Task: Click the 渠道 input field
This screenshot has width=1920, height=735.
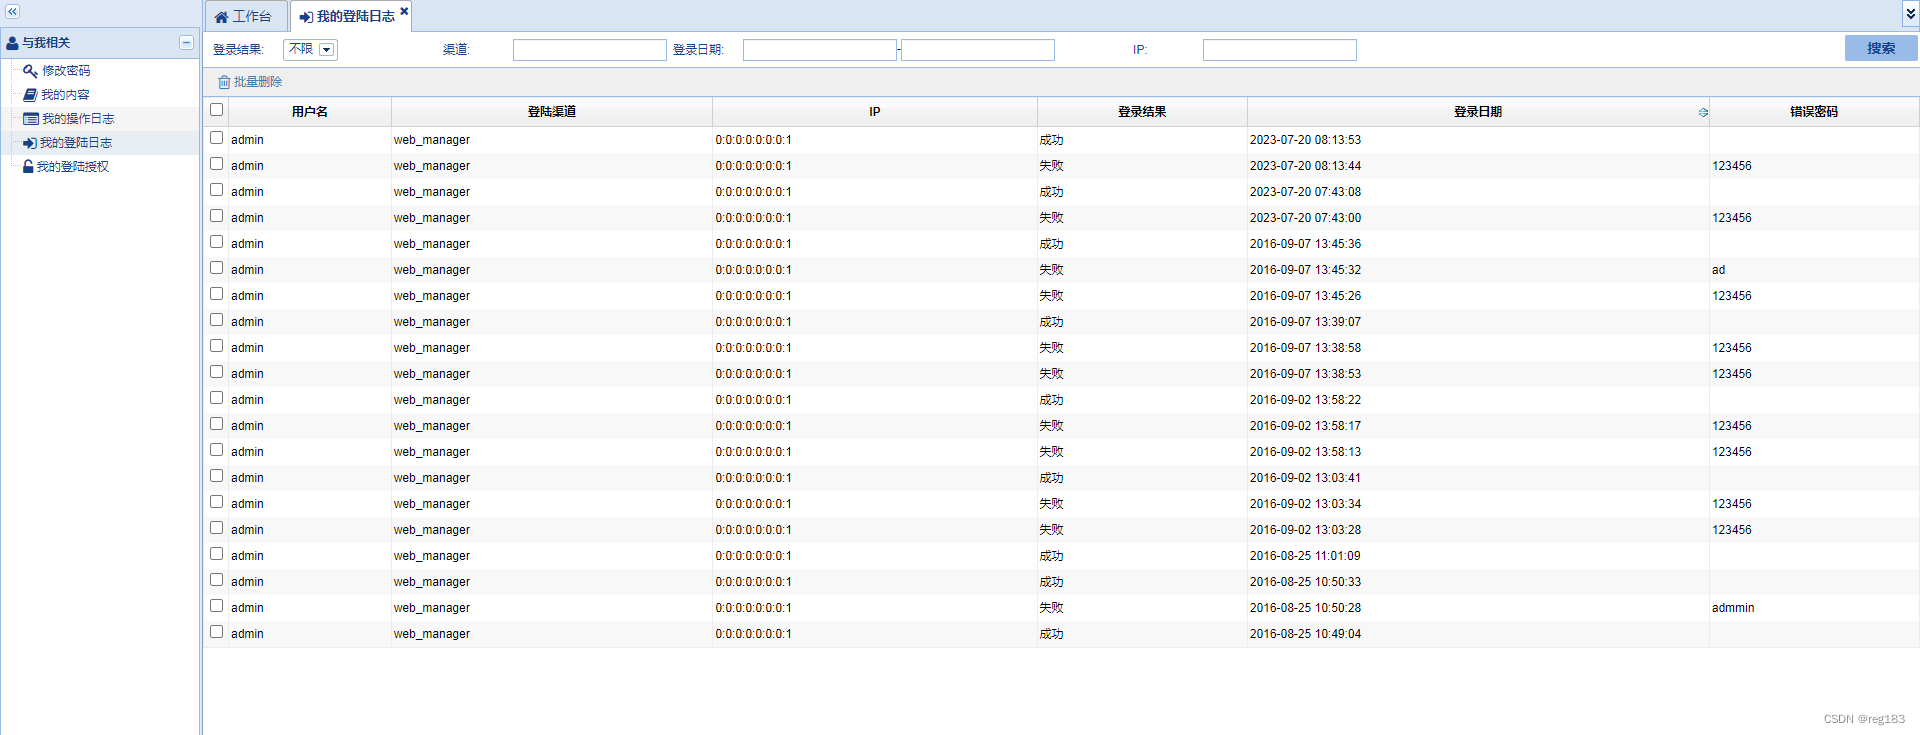Action: point(589,50)
